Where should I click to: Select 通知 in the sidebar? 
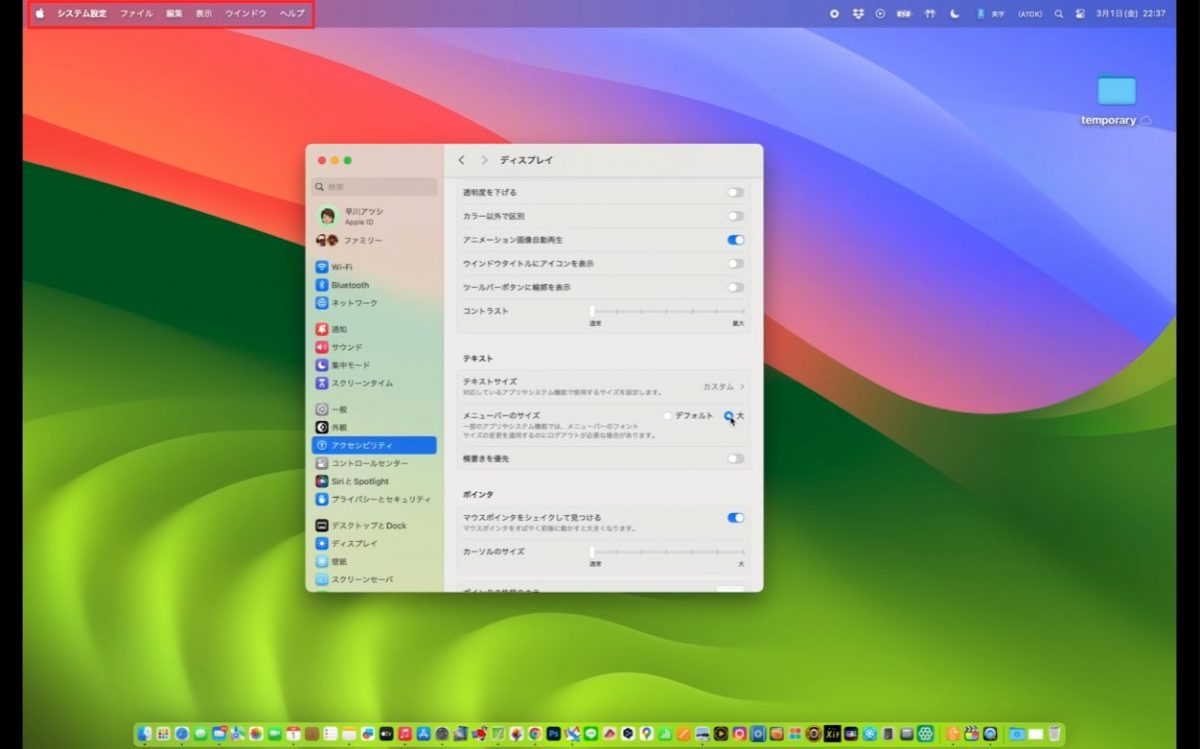(x=374, y=329)
